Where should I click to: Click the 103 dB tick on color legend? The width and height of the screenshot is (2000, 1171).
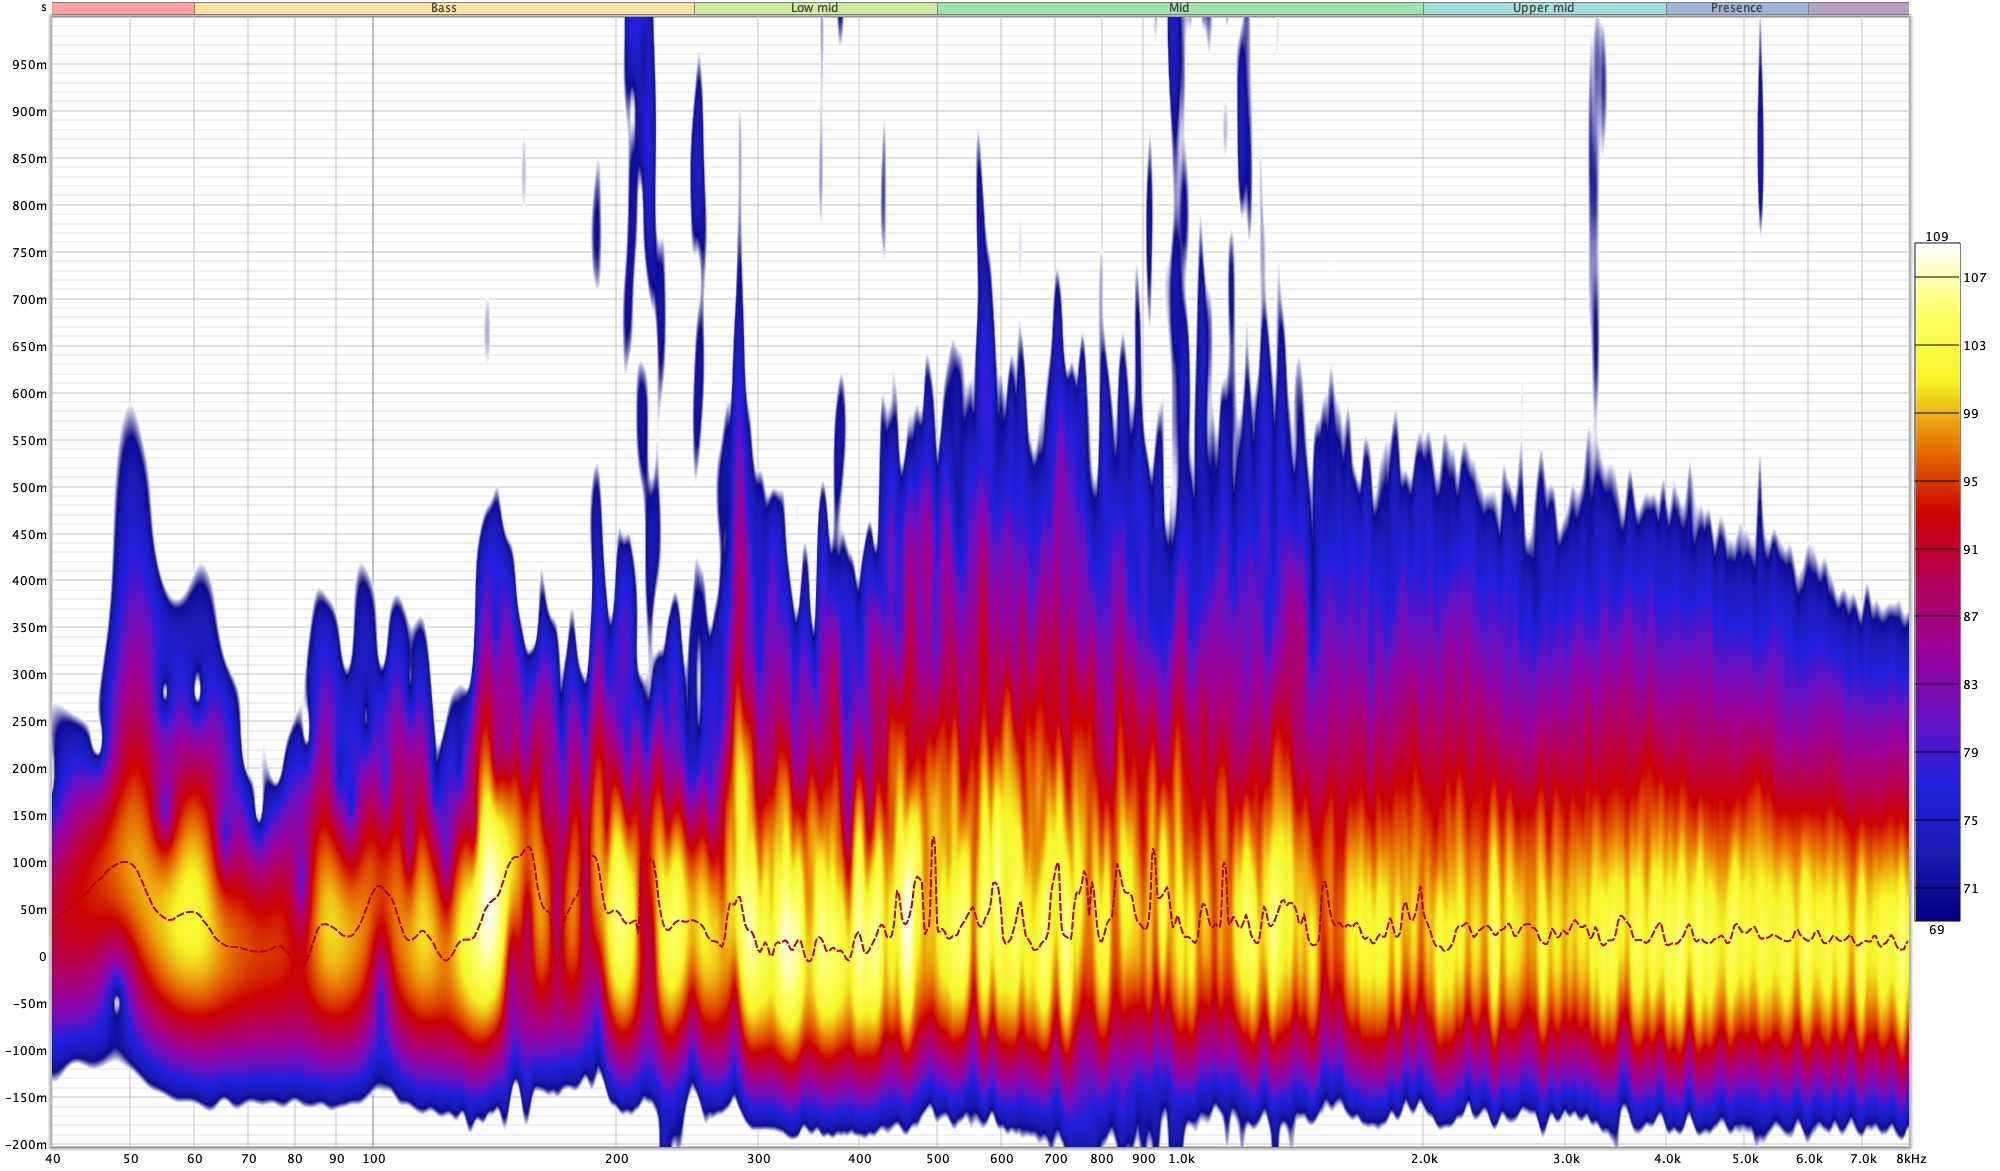point(1974,346)
